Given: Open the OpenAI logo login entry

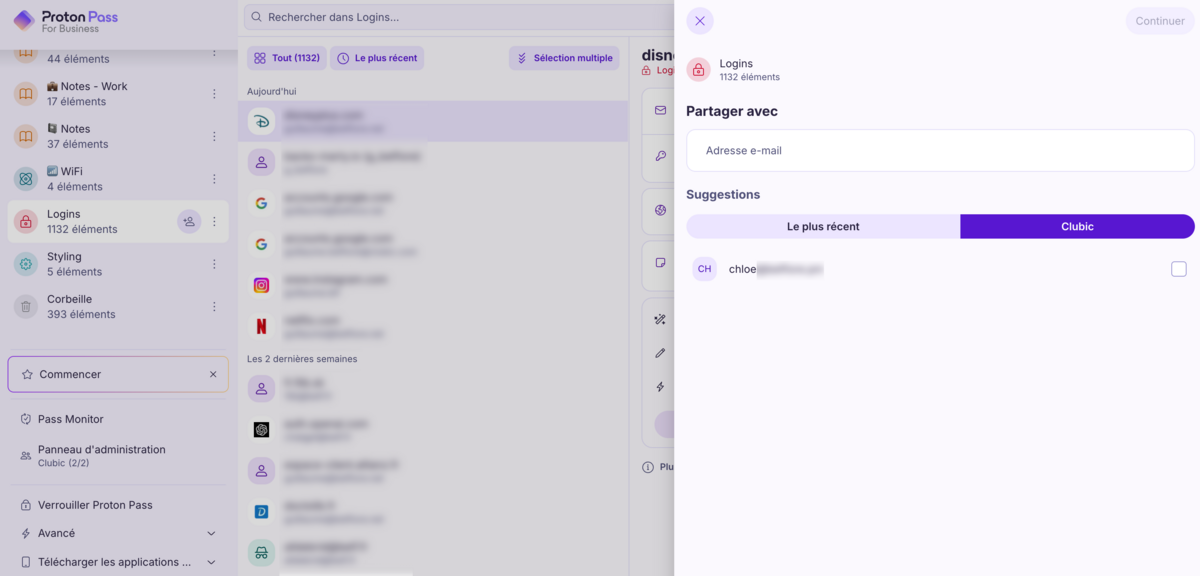Looking at the screenshot, I should (433, 429).
